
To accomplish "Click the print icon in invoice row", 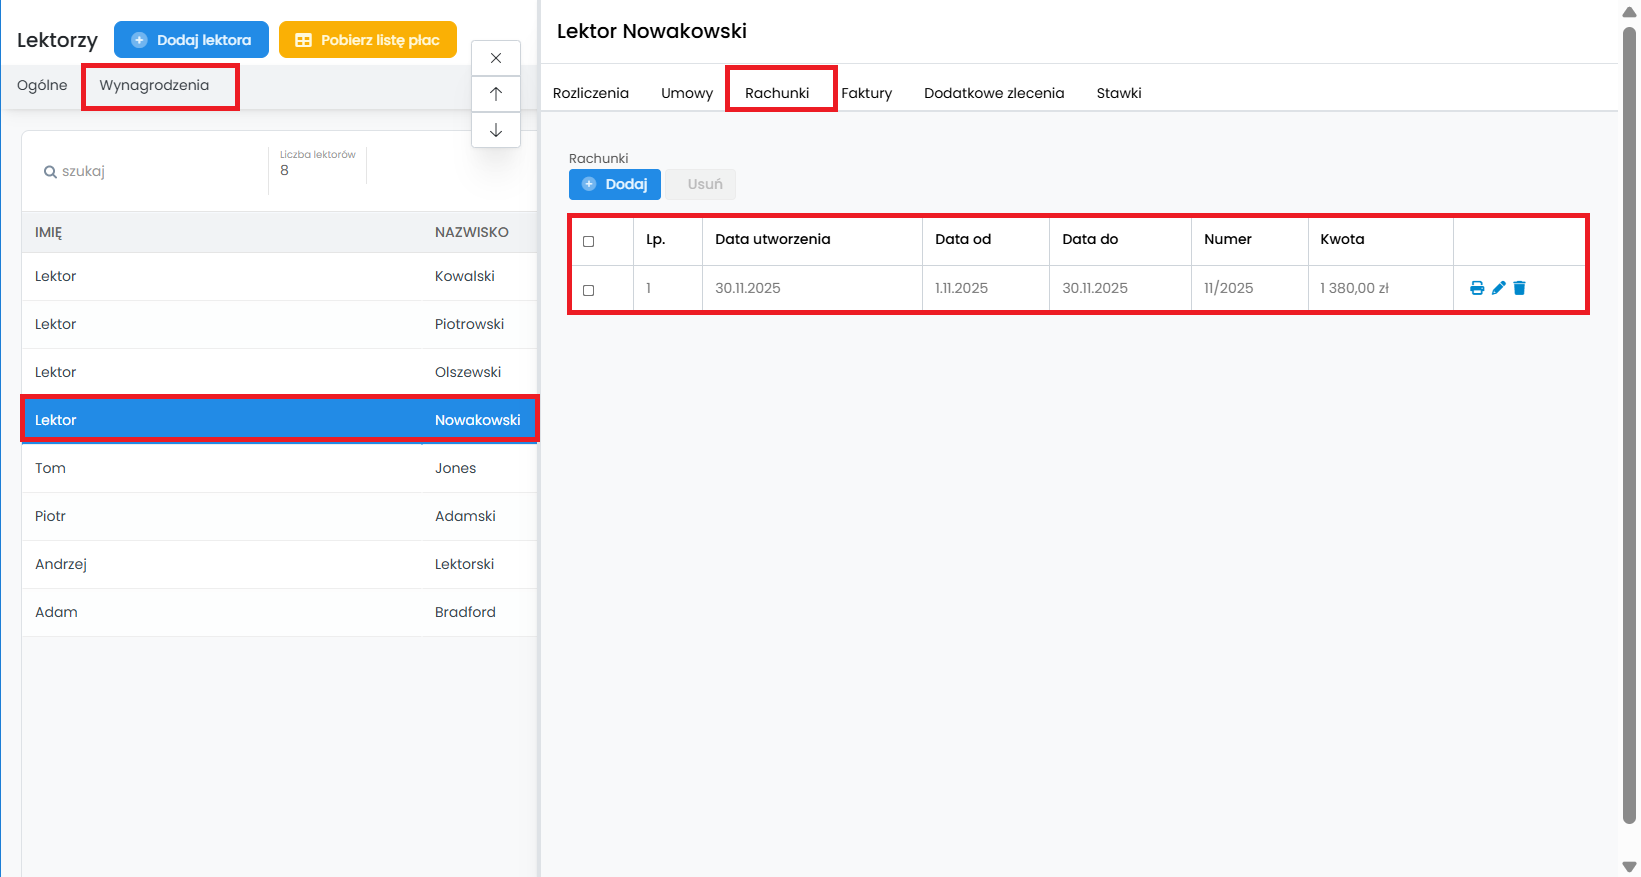I will pyautogui.click(x=1477, y=288).
